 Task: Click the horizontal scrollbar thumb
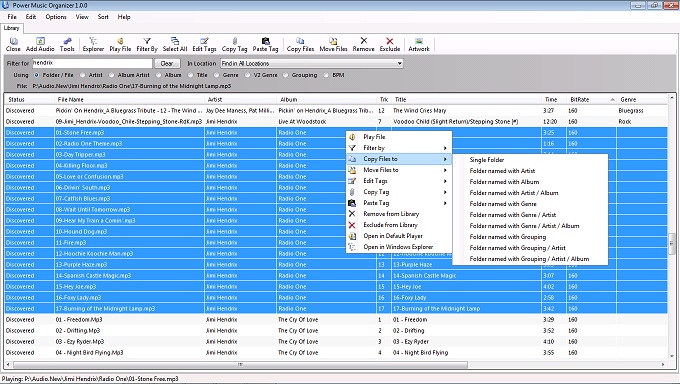(x=240, y=364)
